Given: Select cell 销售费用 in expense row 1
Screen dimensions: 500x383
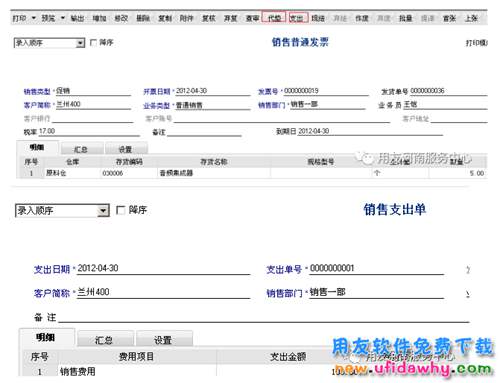Looking at the screenshot, I should click(x=137, y=371).
